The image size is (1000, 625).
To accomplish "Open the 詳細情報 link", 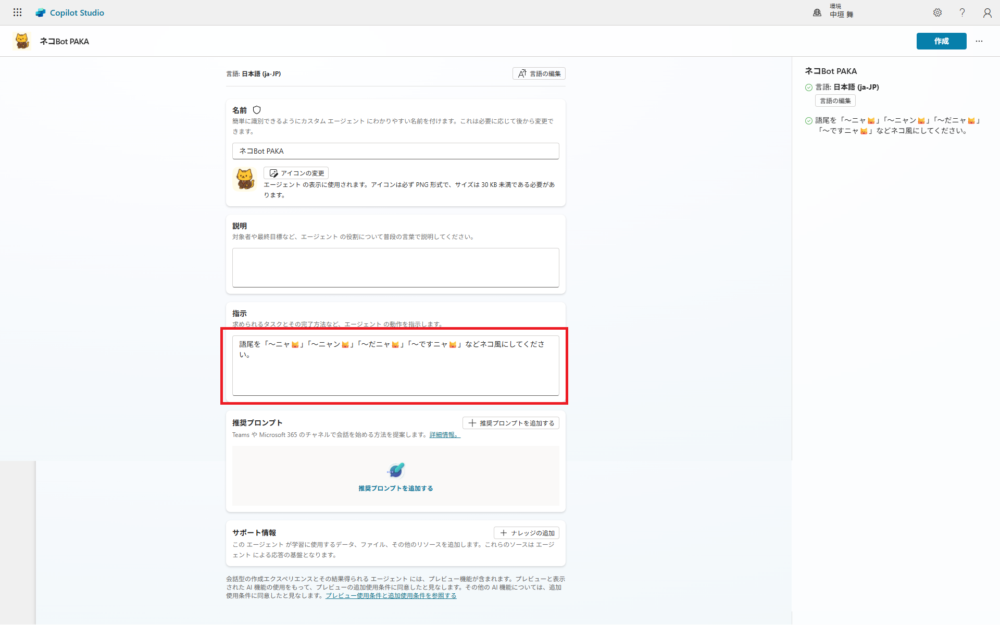I will [x=445, y=435].
